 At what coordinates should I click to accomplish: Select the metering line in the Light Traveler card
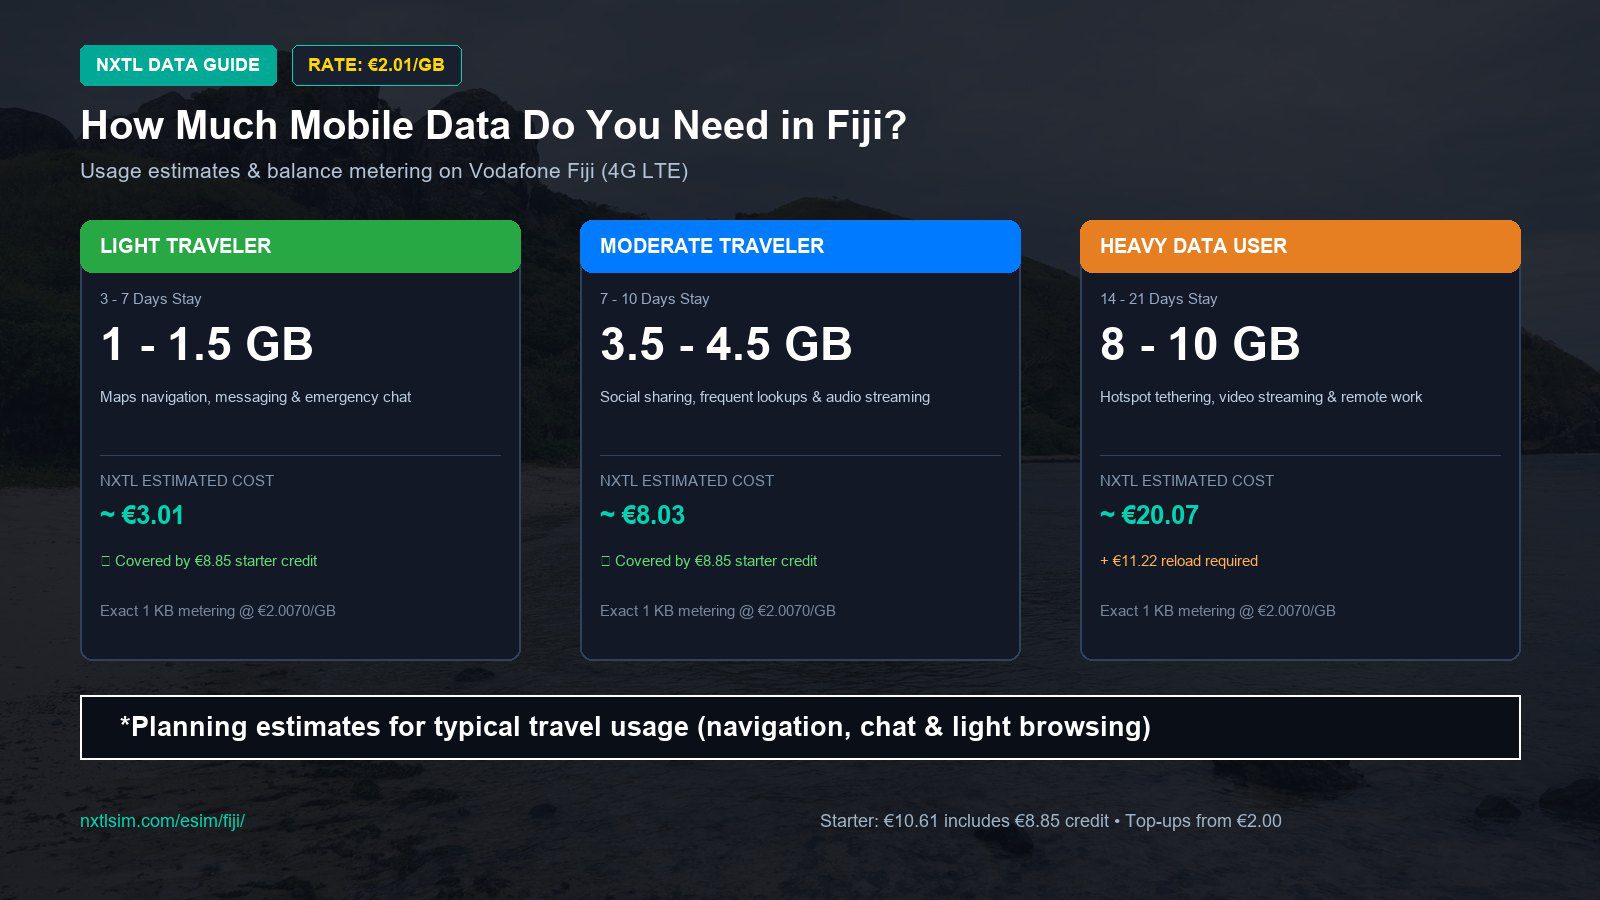(218, 611)
